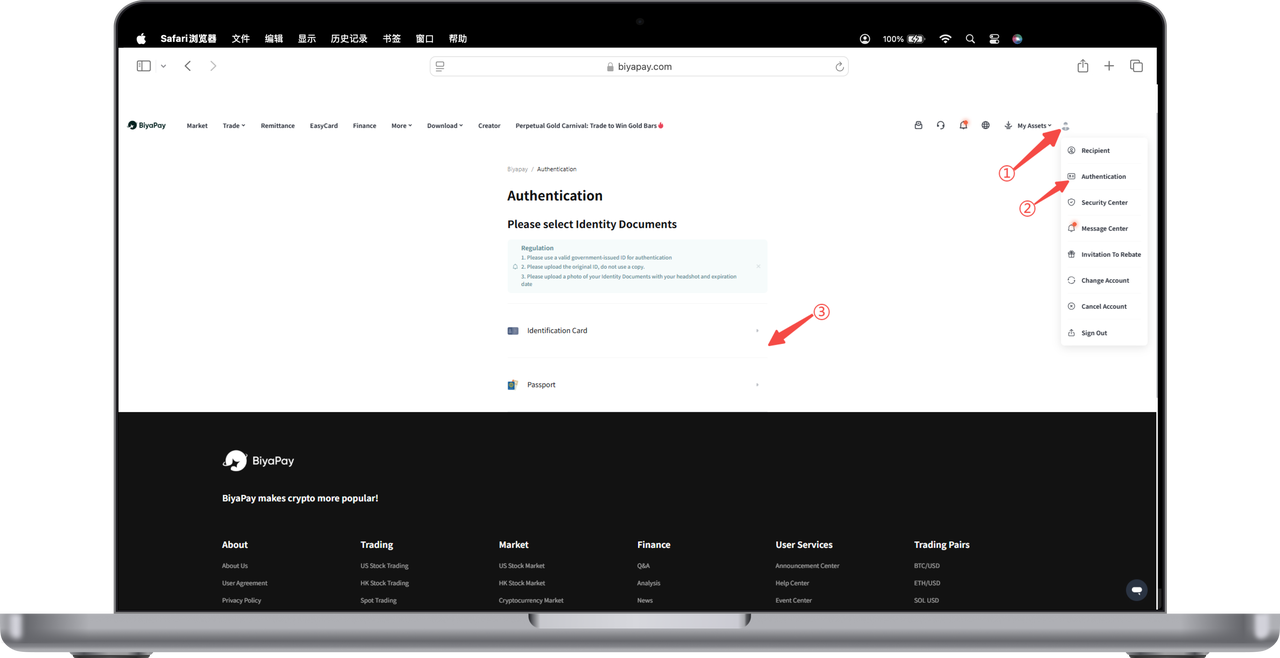Open the Privacy Policy footer link
Screen dimensions: 1280x658
[241, 601]
